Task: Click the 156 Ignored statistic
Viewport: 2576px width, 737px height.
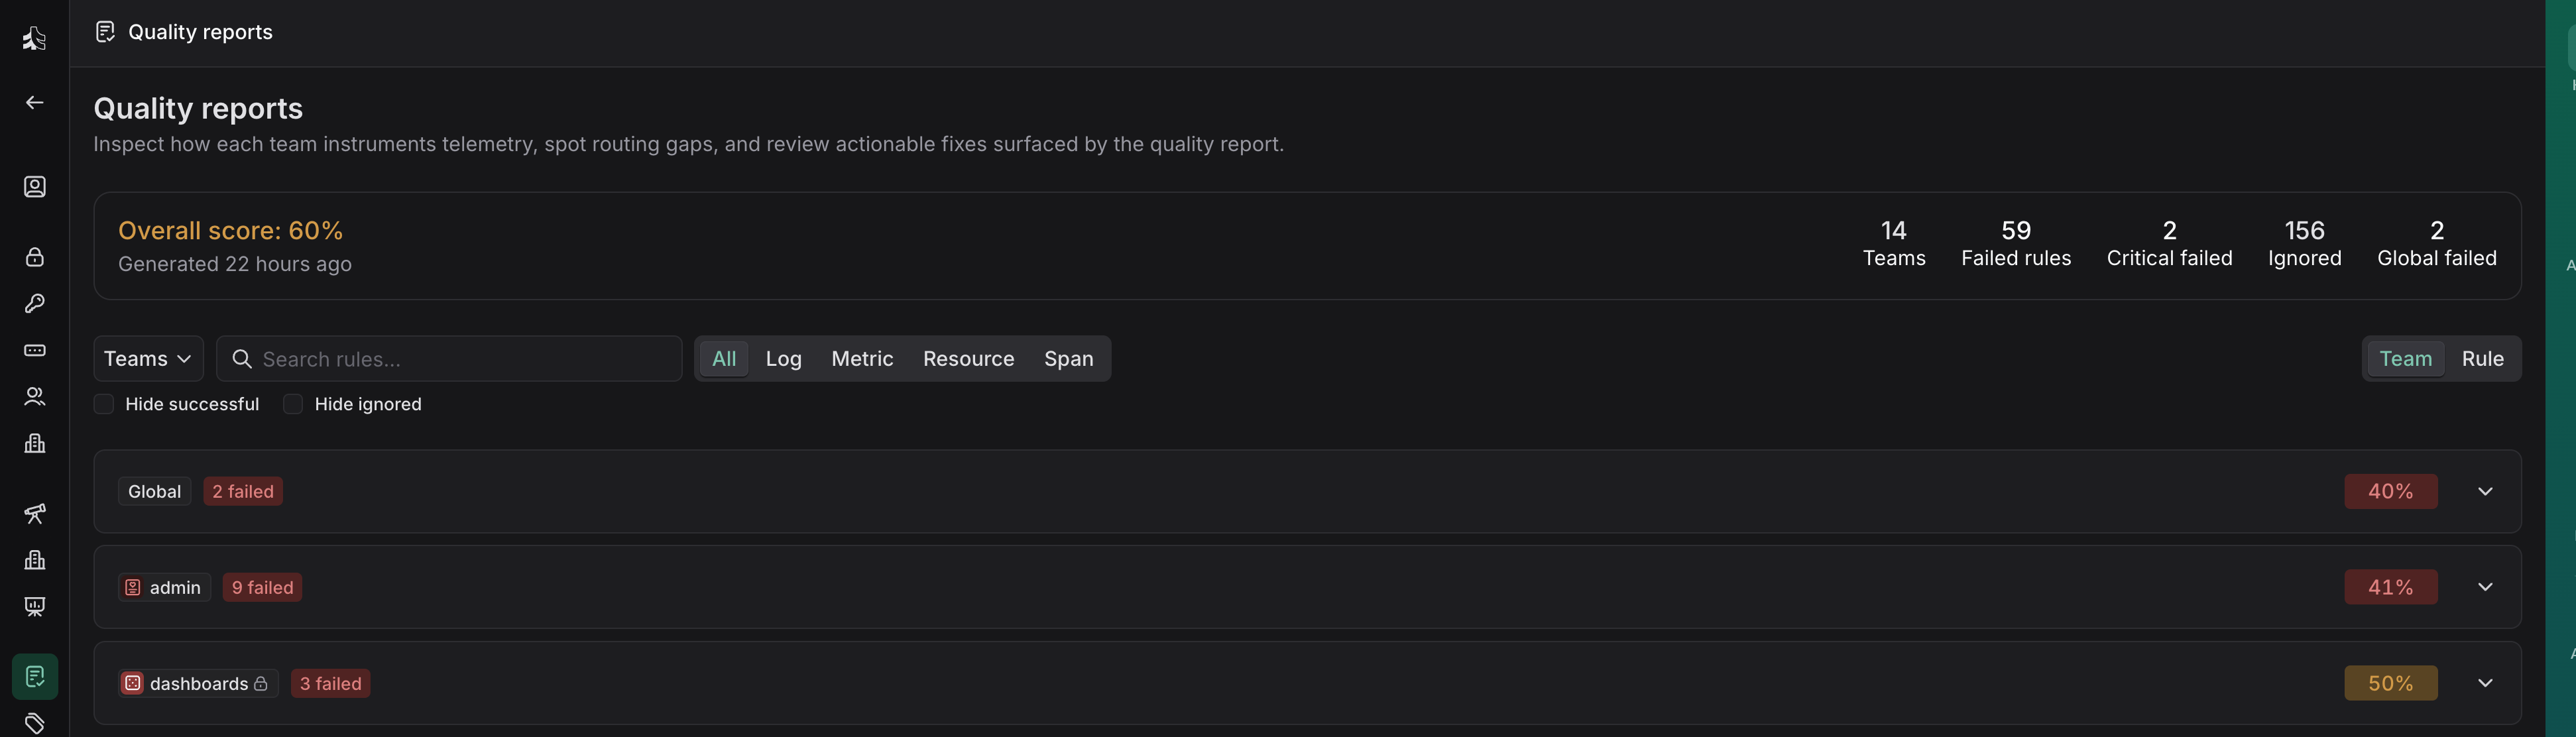Action: (2304, 244)
